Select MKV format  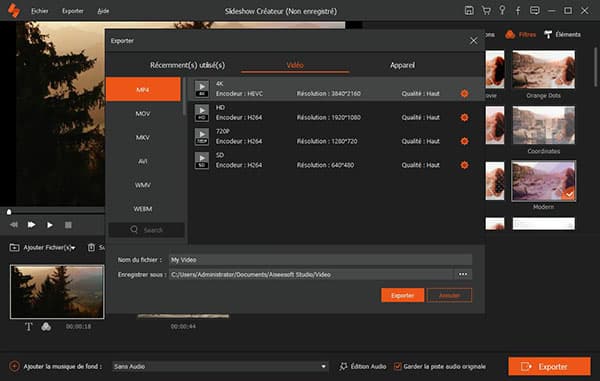[143, 137]
